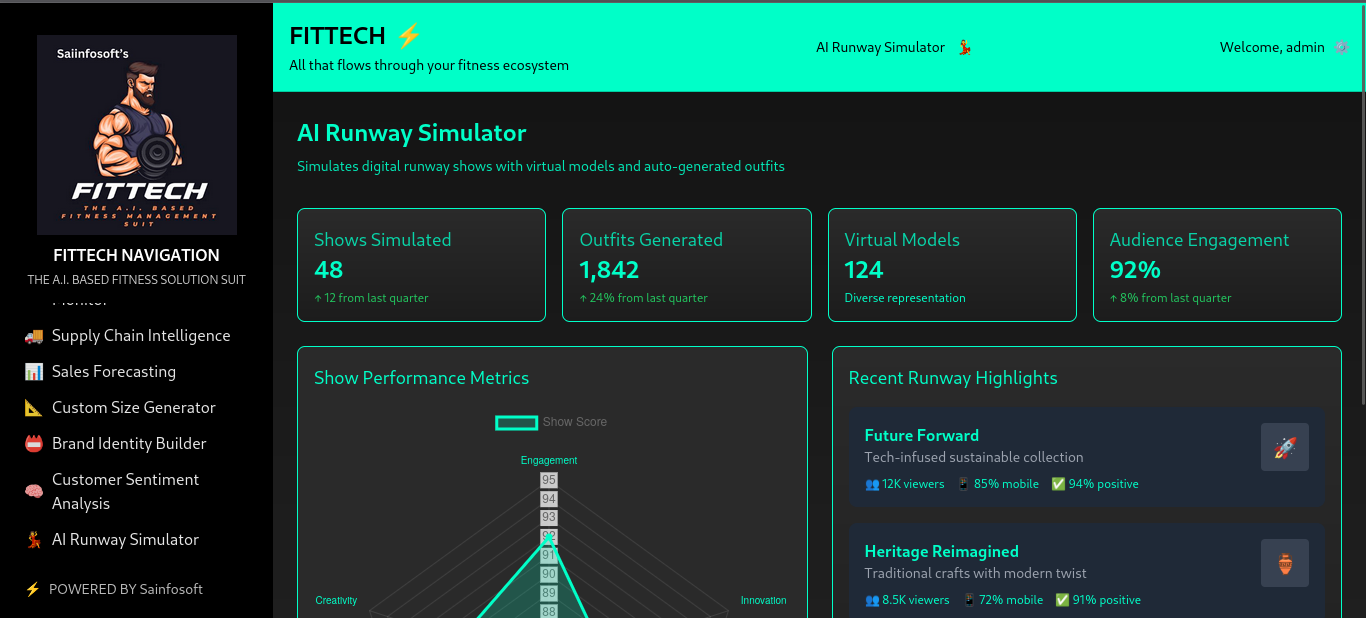
Task: Click the Sales Forecasting chart icon
Action: coord(34,372)
